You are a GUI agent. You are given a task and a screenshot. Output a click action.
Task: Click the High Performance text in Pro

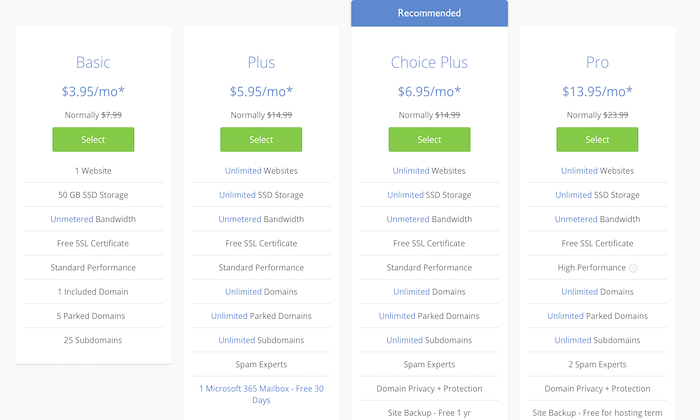pyautogui.click(x=592, y=267)
